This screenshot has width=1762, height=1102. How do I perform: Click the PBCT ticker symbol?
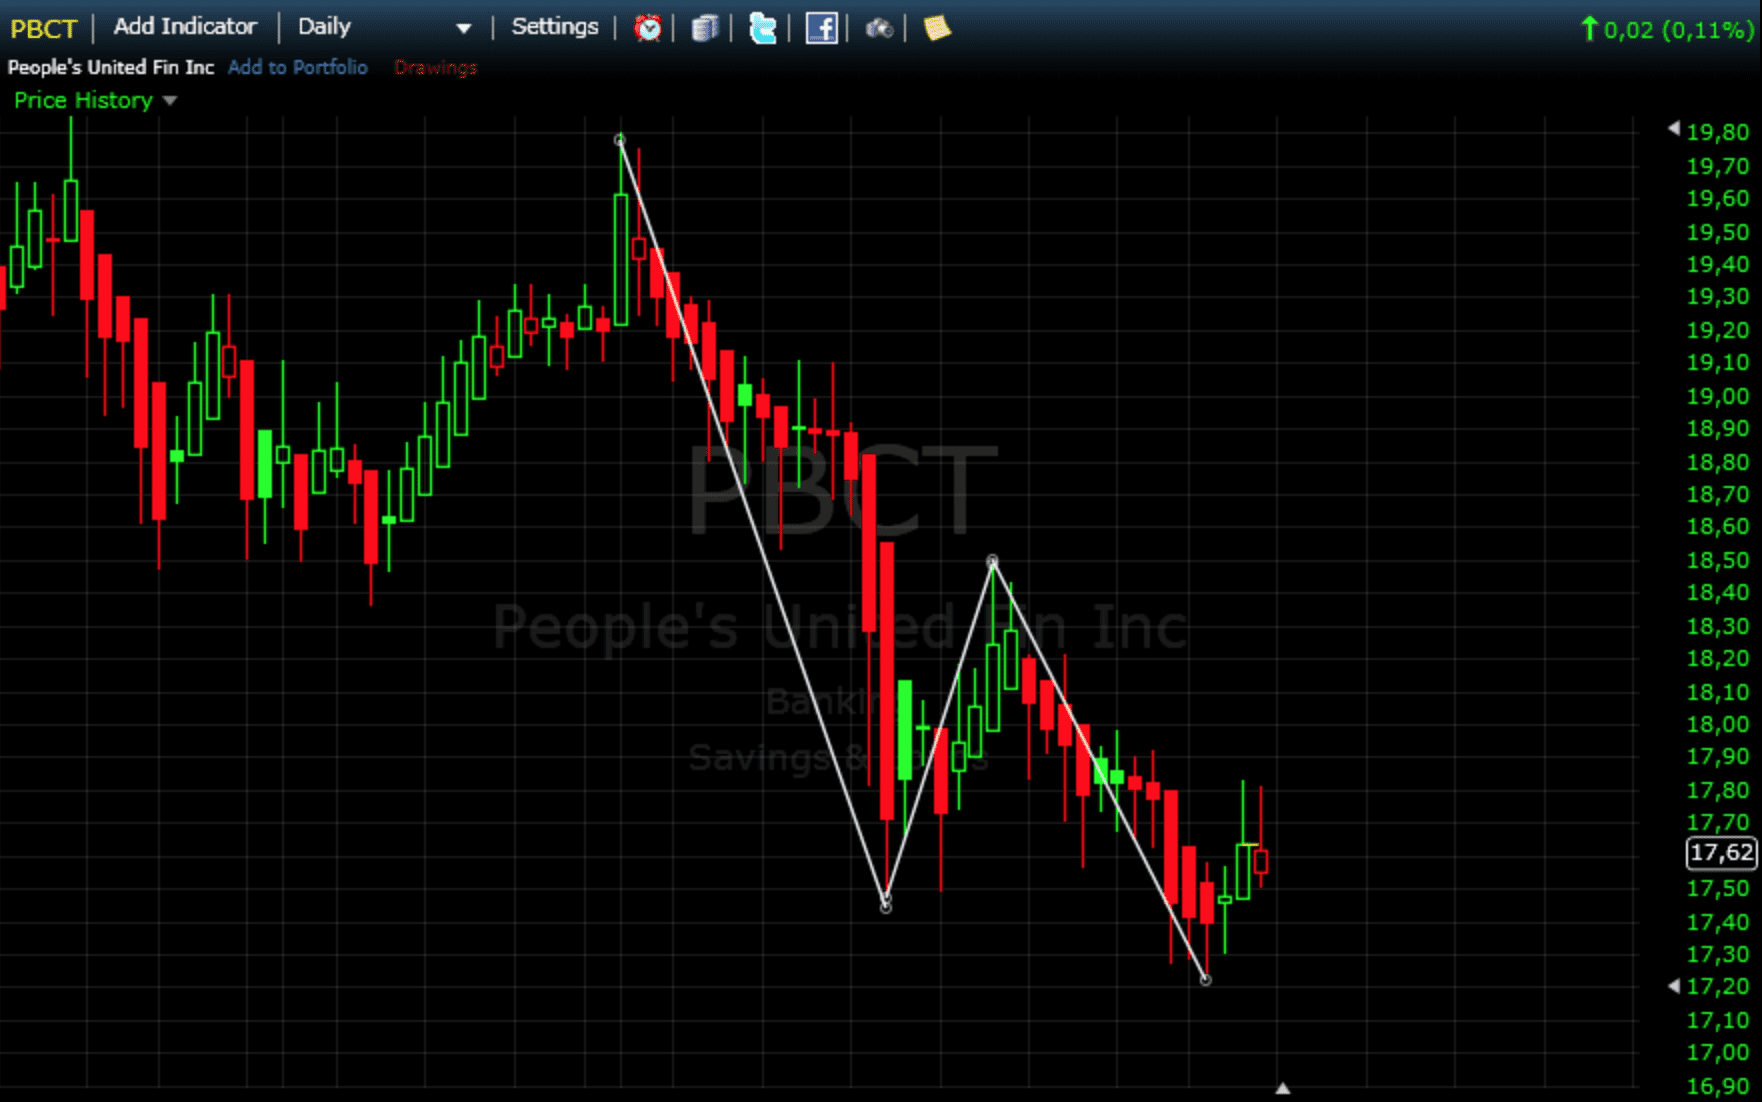pos(43,28)
